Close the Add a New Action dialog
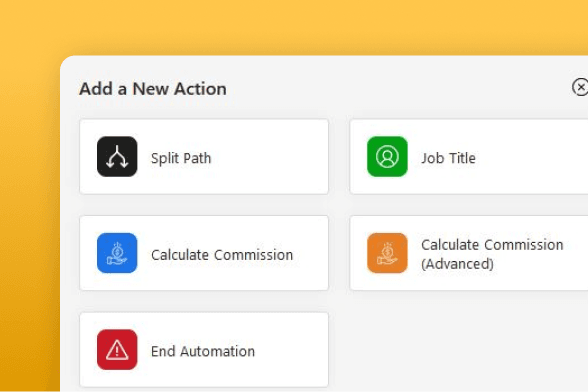Image resolution: width=588 pixels, height=392 pixels. coord(580,87)
